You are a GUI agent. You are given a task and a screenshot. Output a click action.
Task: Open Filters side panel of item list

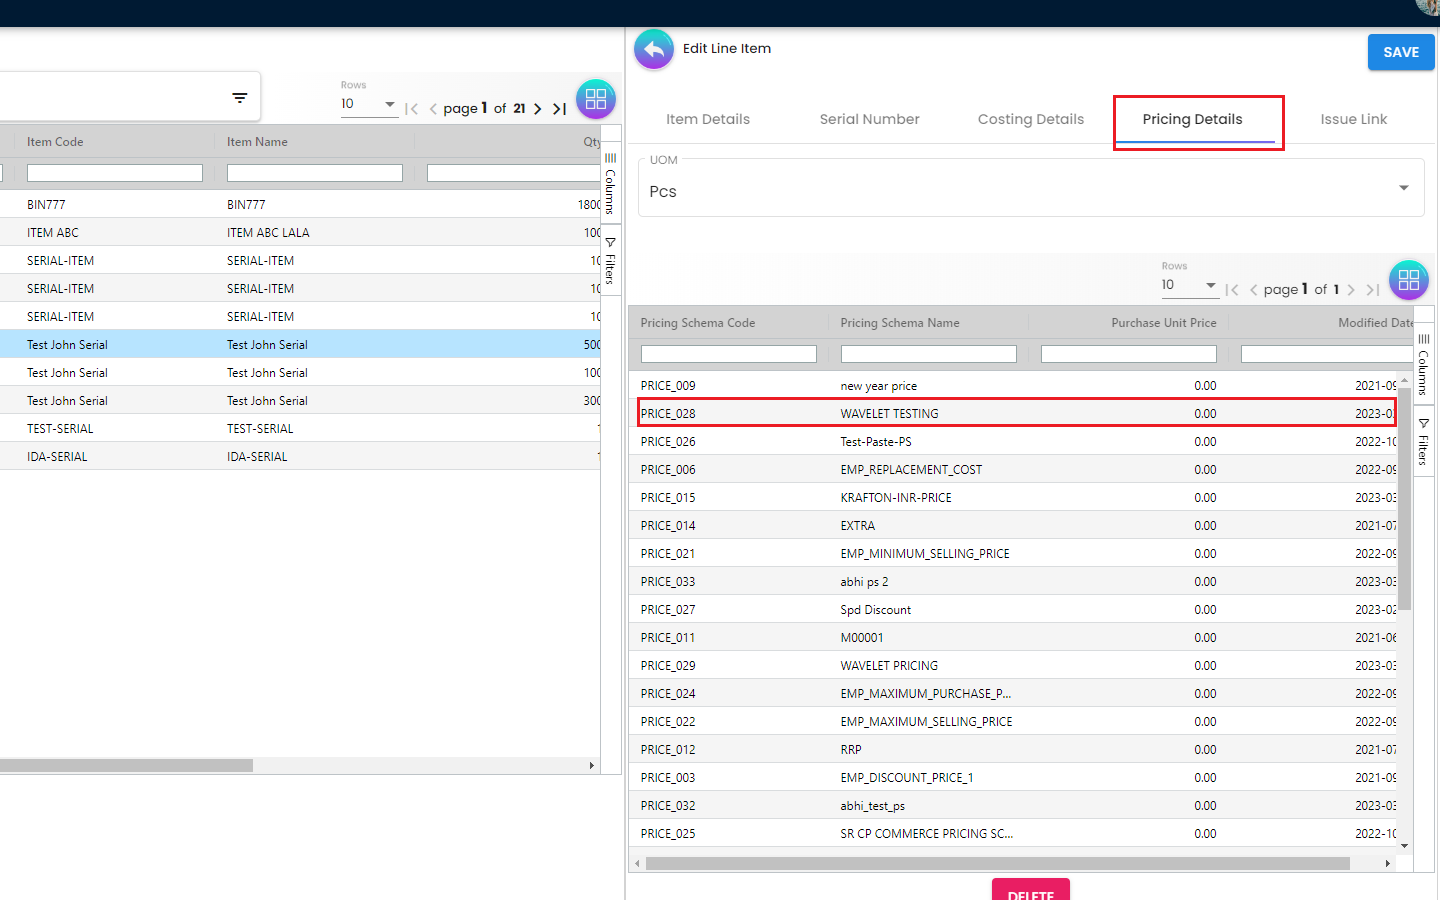pos(611,261)
